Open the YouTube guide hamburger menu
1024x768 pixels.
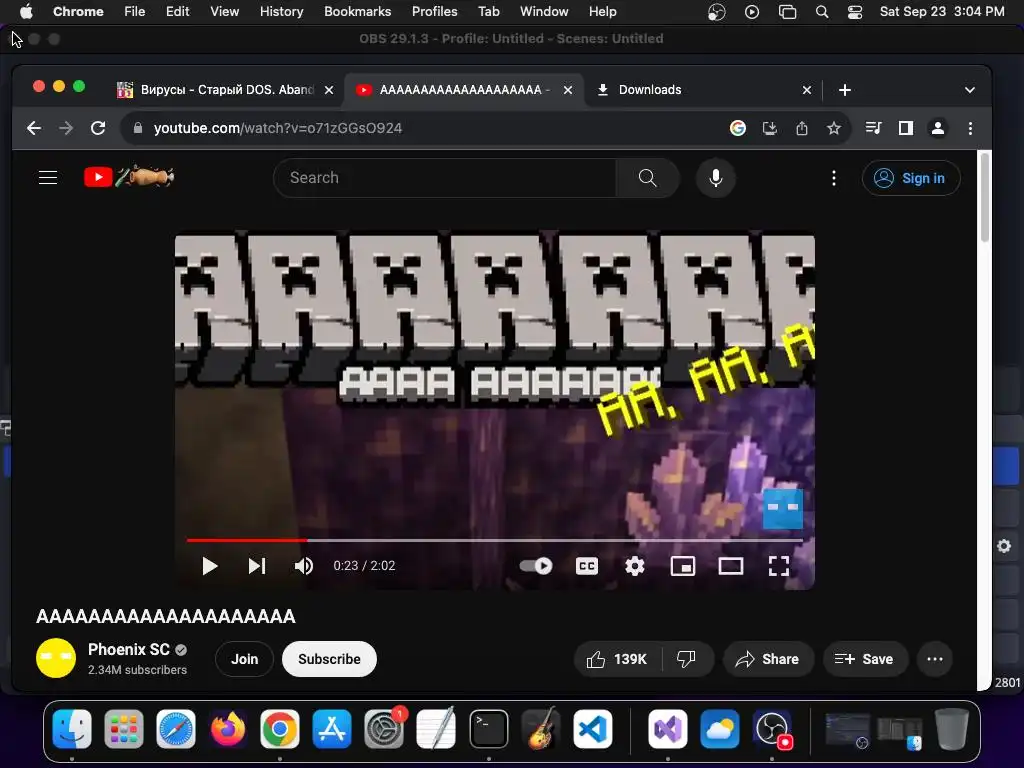(48, 178)
